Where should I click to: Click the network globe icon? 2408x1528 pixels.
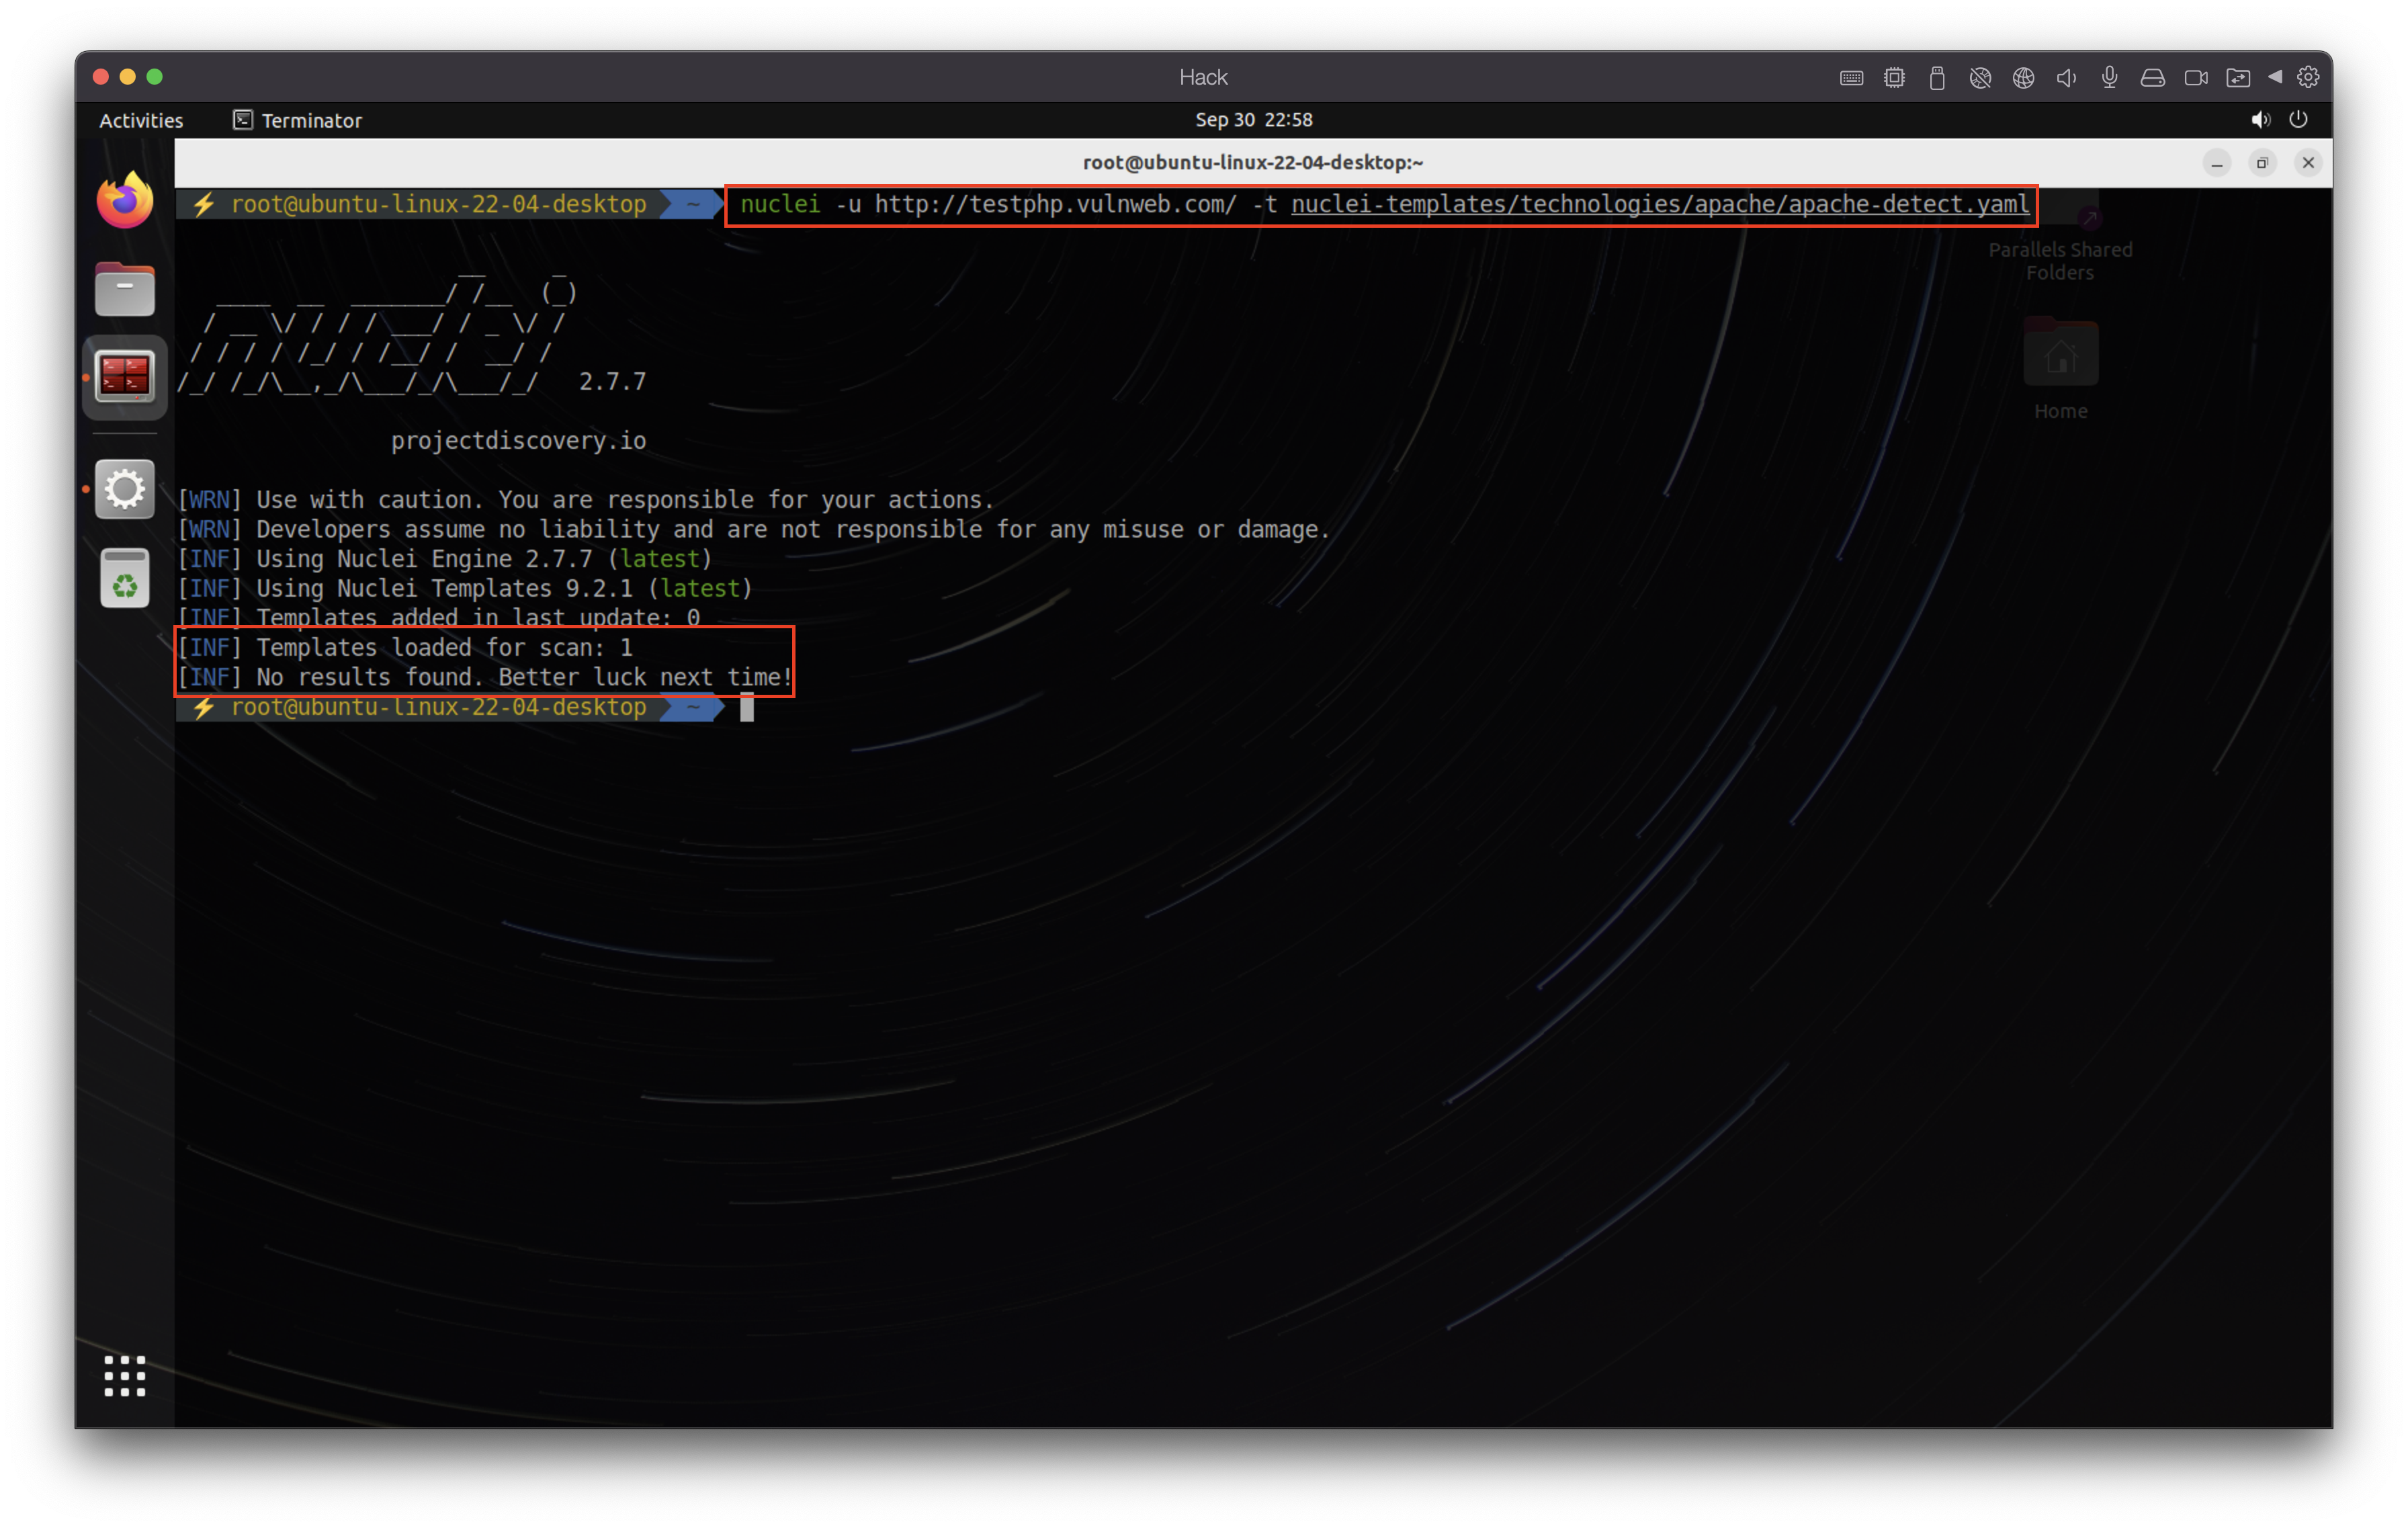(2023, 78)
